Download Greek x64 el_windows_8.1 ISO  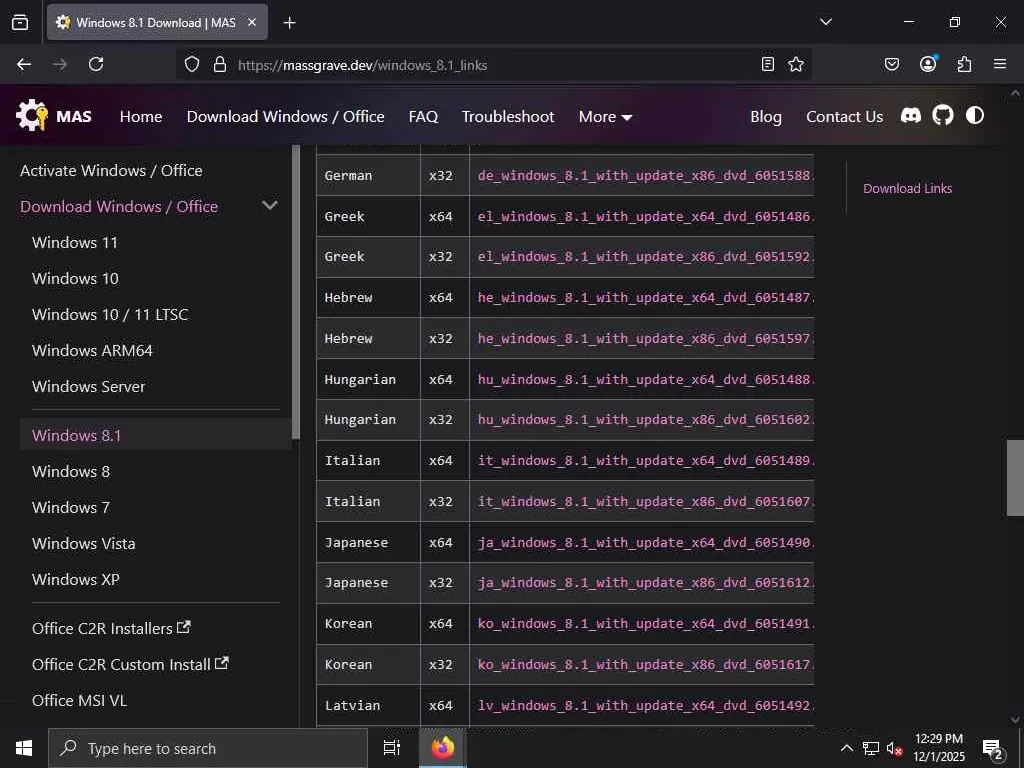coord(645,216)
